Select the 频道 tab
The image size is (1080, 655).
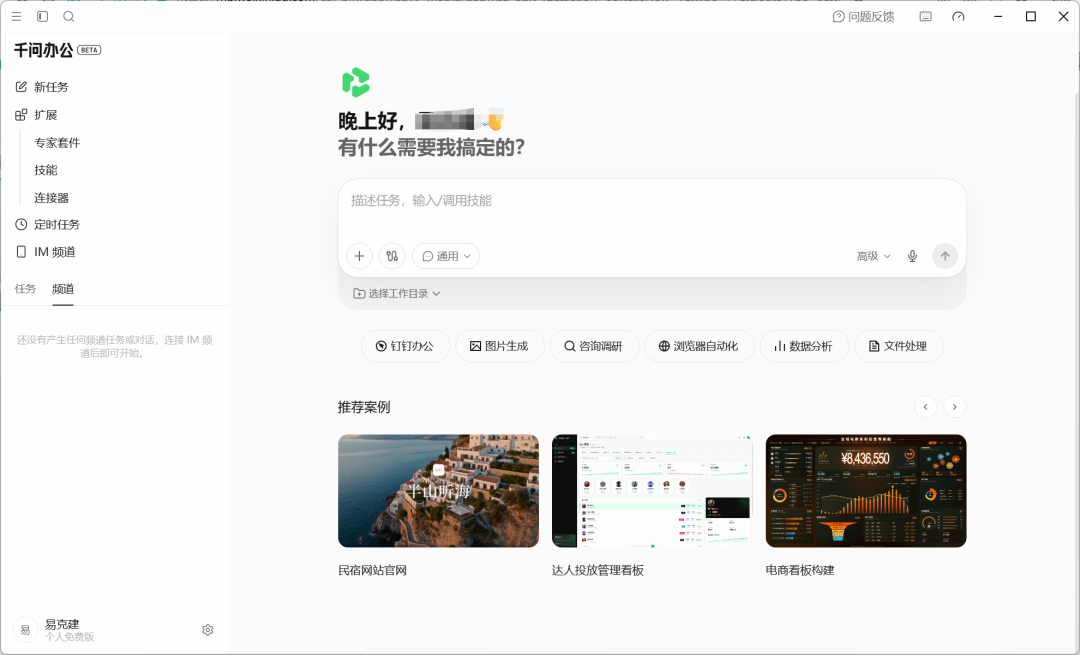pyautogui.click(x=63, y=289)
